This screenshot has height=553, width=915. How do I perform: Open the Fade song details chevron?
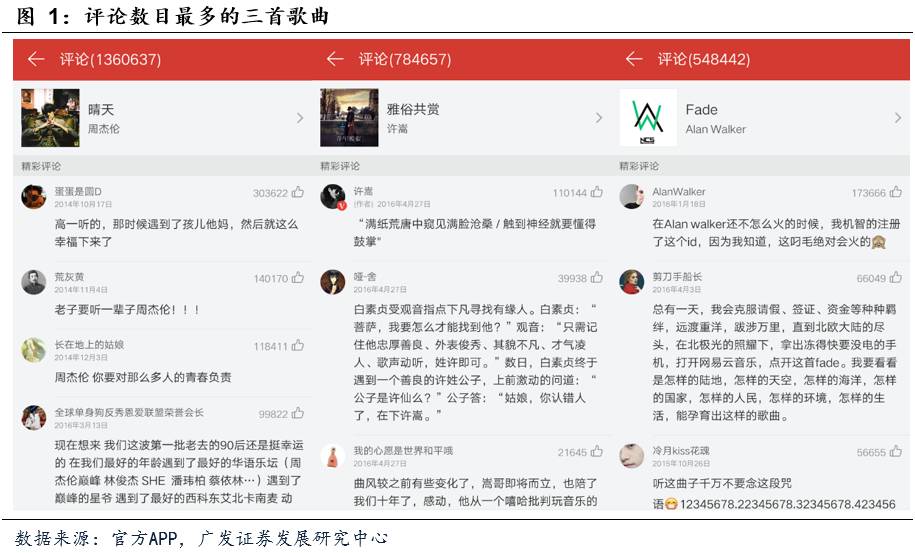tap(897, 118)
